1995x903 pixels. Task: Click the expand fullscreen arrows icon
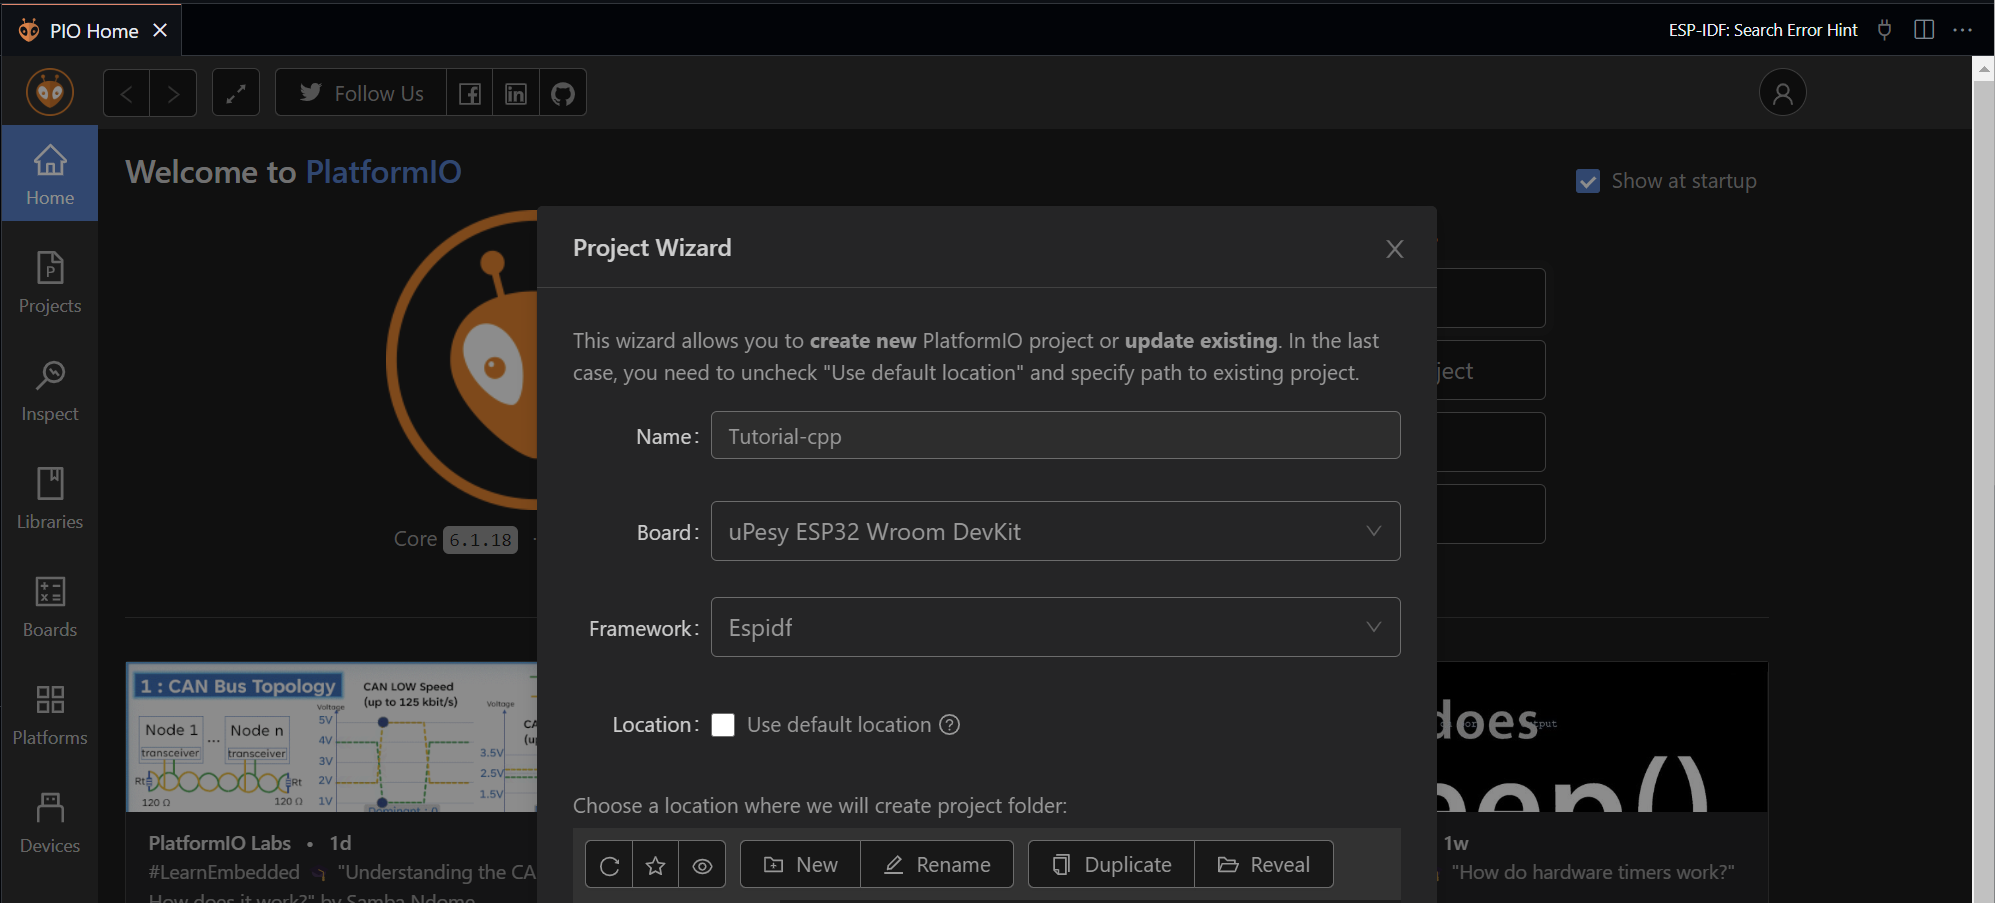click(x=236, y=94)
